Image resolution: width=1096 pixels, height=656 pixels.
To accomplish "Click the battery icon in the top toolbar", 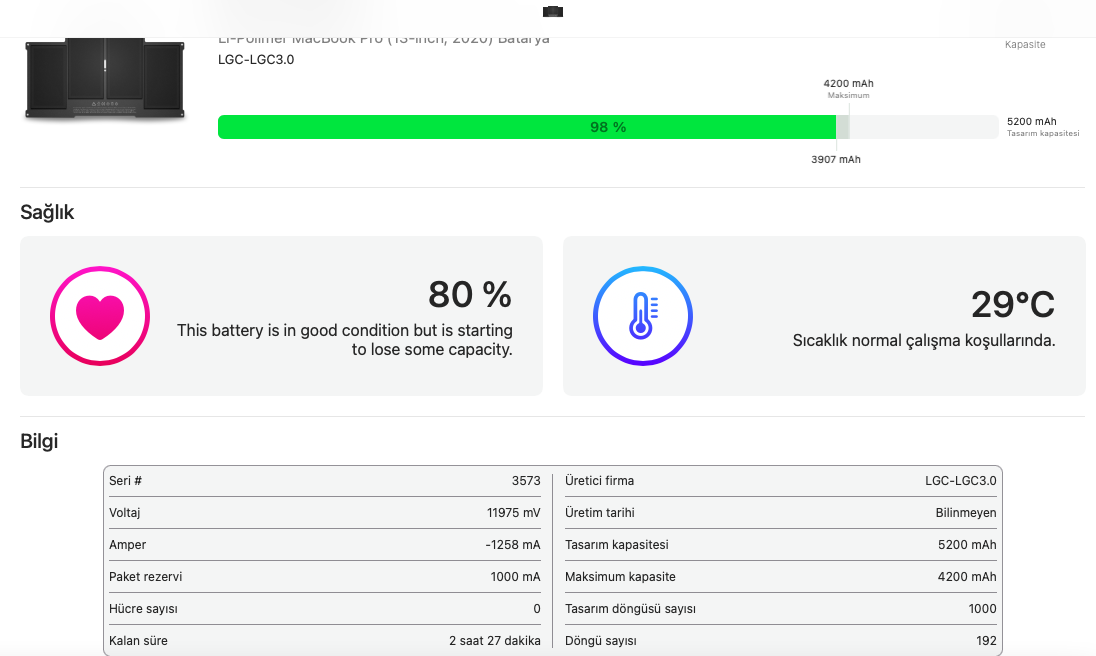I will point(553,11).
